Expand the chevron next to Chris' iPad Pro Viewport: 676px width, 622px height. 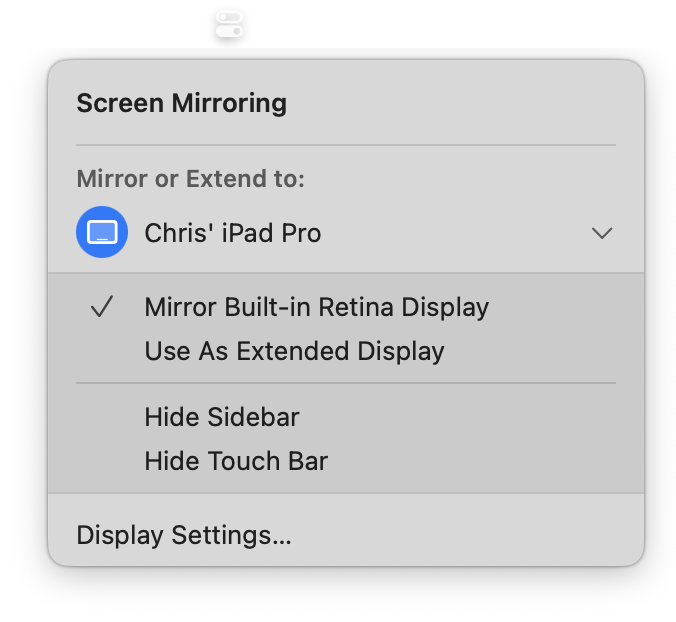point(601,233)
